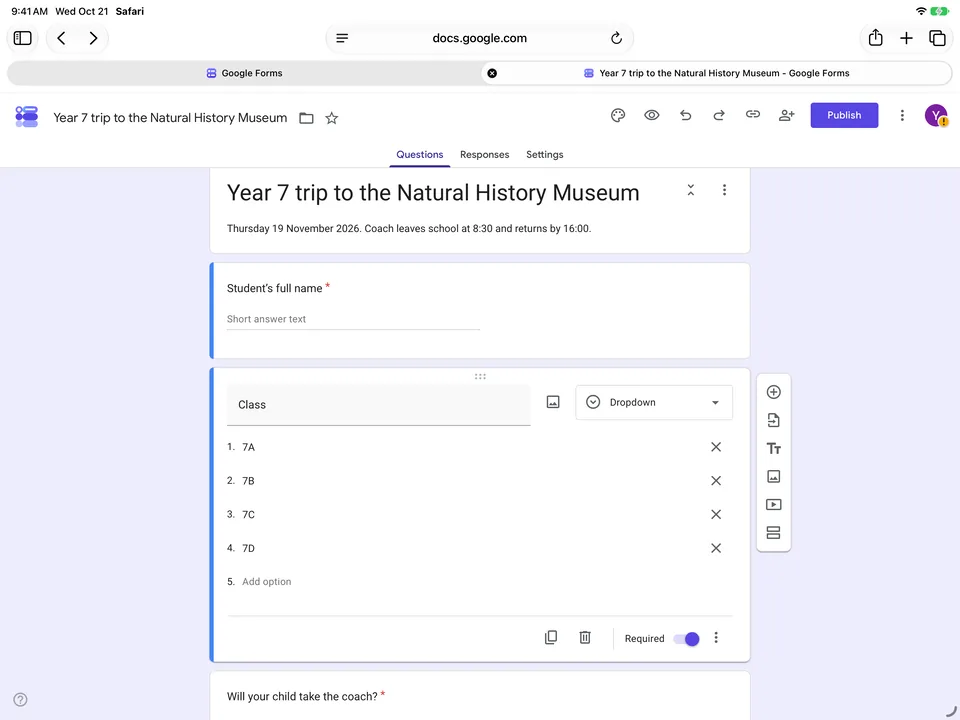Viewport: 960px width, 720px height.
Task: Star the form
Action: (x=331, y=118)
